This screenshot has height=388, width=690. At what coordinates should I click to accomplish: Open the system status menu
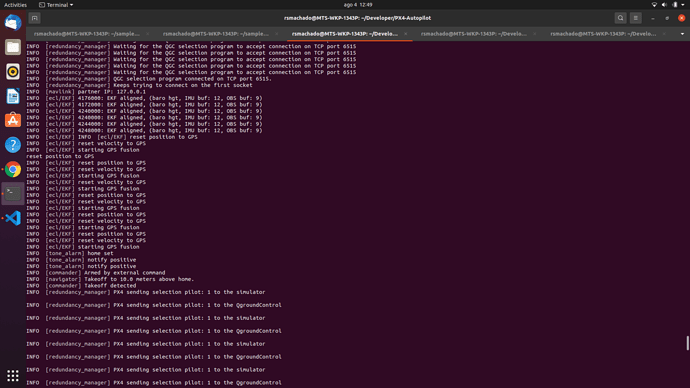click(668, 5)
